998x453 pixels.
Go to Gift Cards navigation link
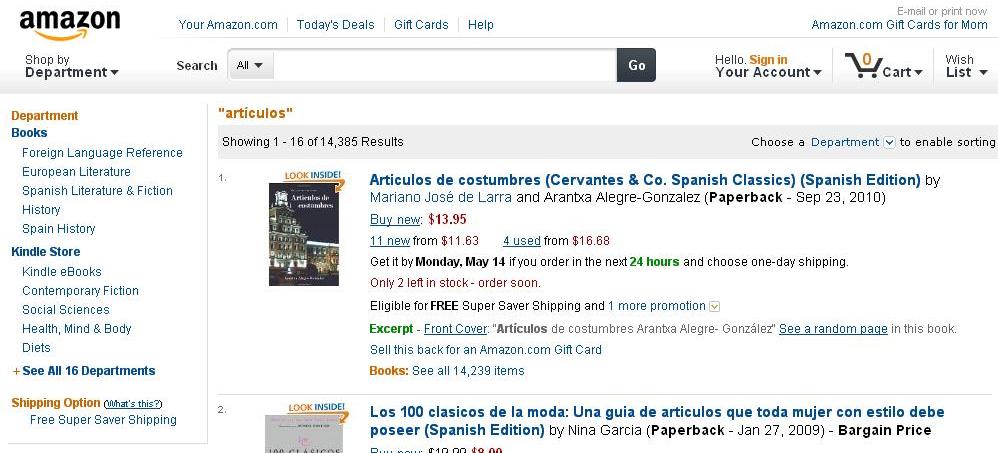pos(421,25)
